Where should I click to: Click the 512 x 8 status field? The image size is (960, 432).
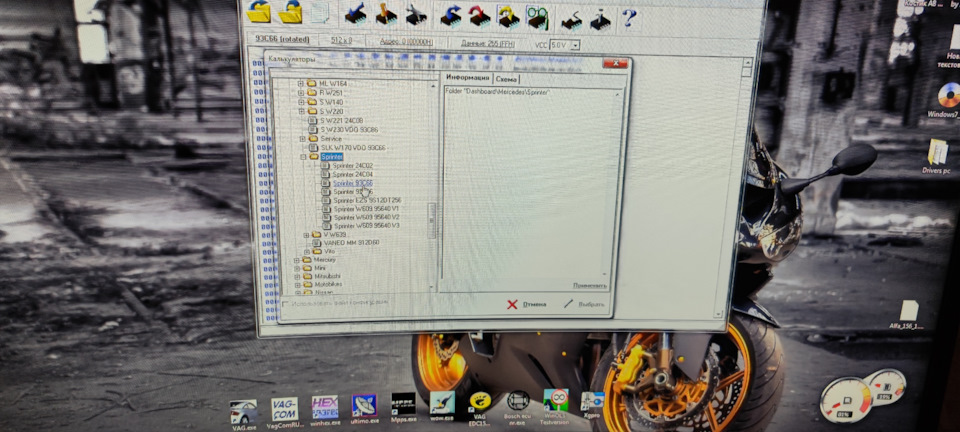[341, 42]
